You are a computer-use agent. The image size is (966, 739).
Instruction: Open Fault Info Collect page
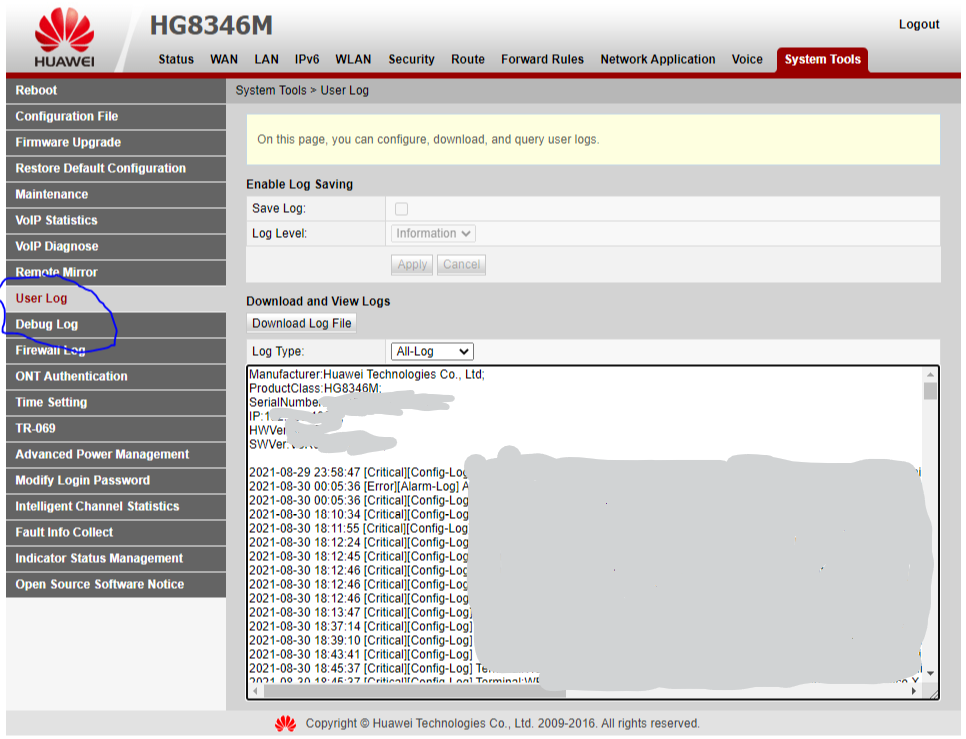click(x=116, y=532)
